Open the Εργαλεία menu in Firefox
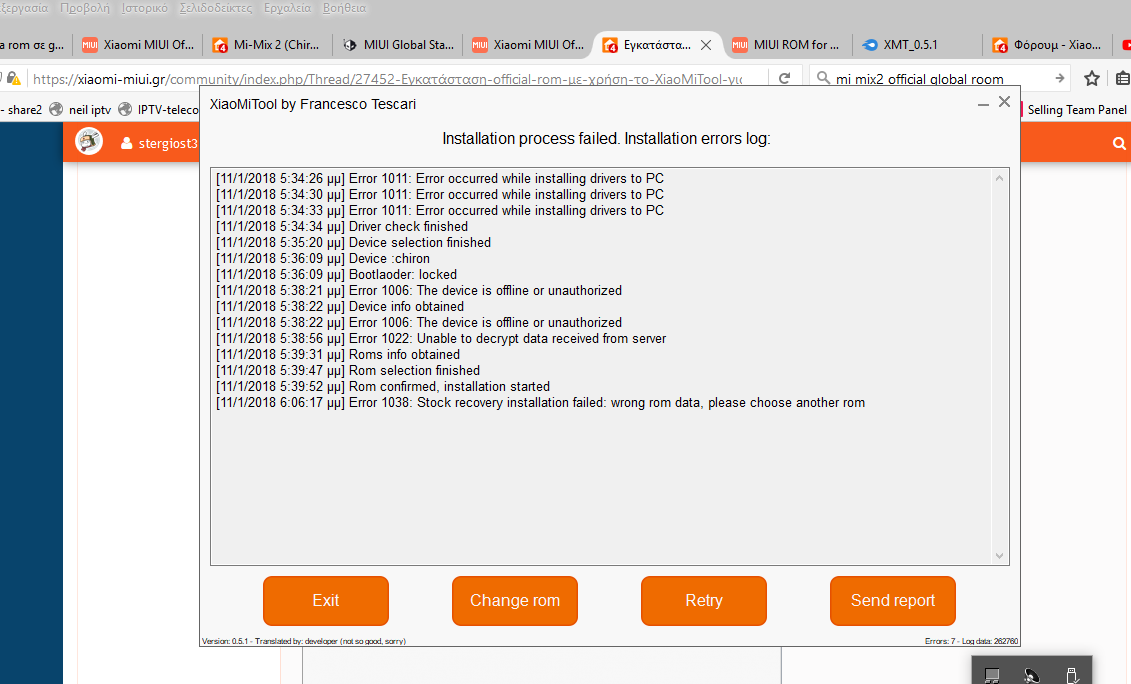 [287, 8]
